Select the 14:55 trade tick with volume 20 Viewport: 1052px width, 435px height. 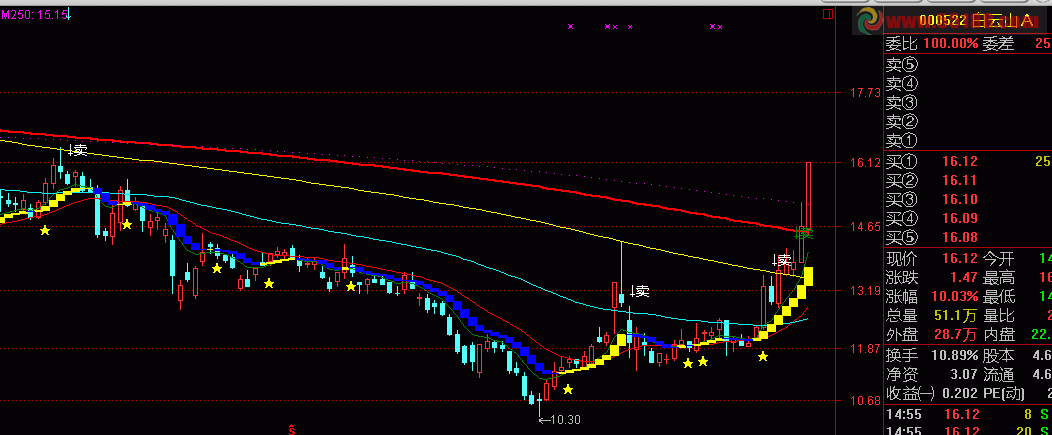pyautogui.click(x=968, y=430)
